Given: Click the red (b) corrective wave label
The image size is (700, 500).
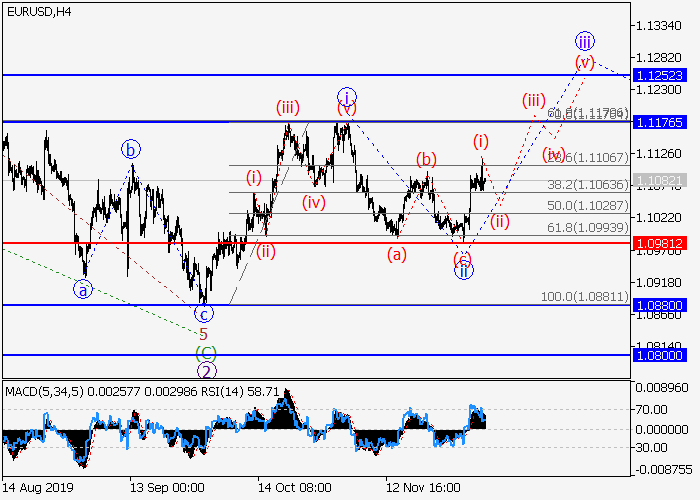Looking at the screenshot, I should [x=427, y=159].
